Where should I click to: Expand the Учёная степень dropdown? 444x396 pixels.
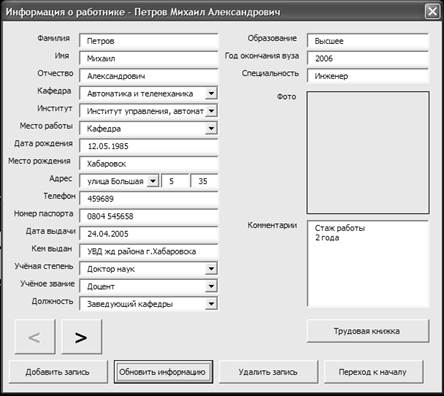coord(211,268)
